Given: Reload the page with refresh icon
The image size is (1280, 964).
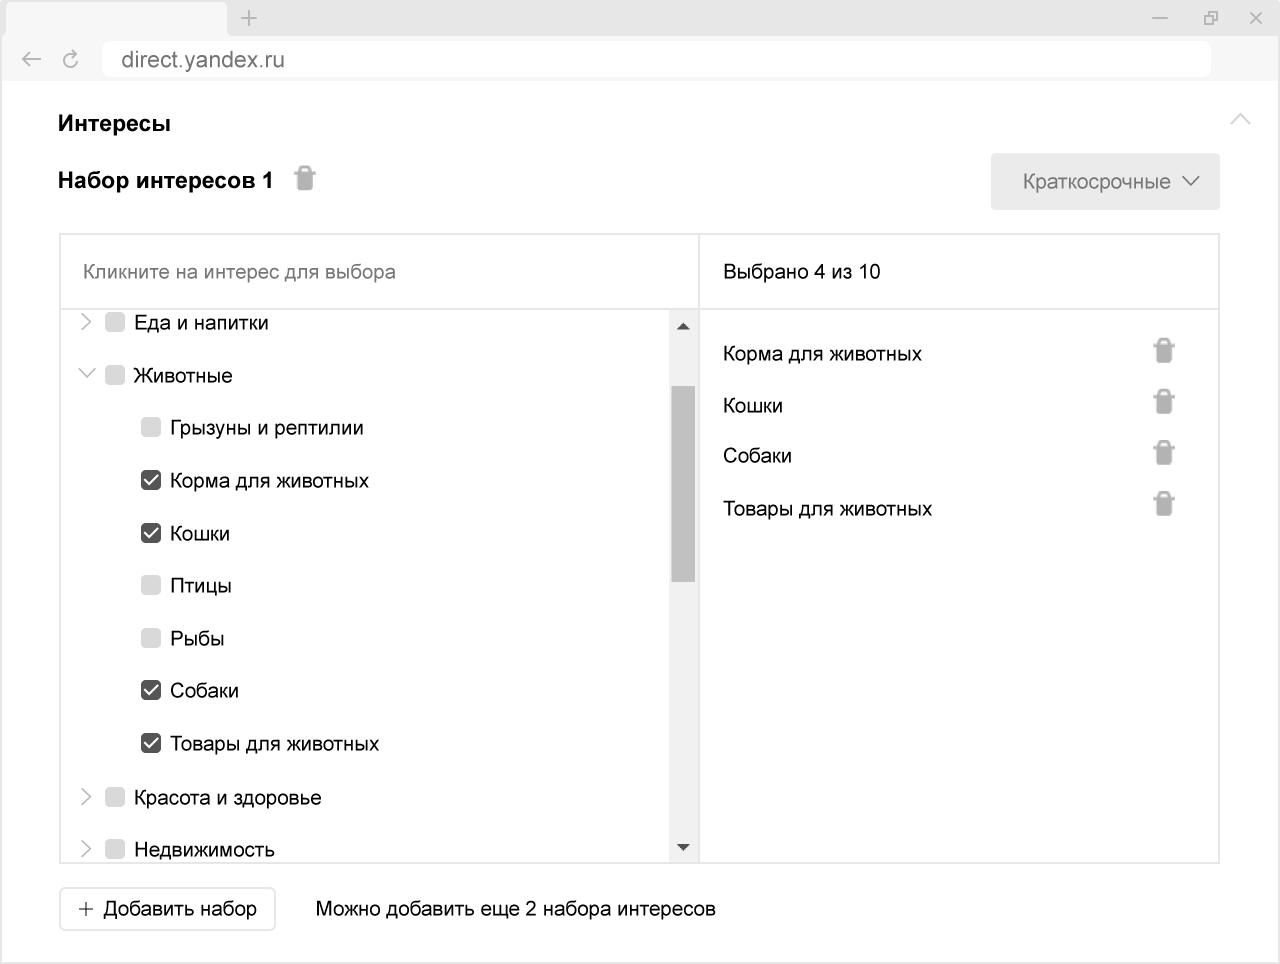Looking at the screenshot, I should click(70, 59).
